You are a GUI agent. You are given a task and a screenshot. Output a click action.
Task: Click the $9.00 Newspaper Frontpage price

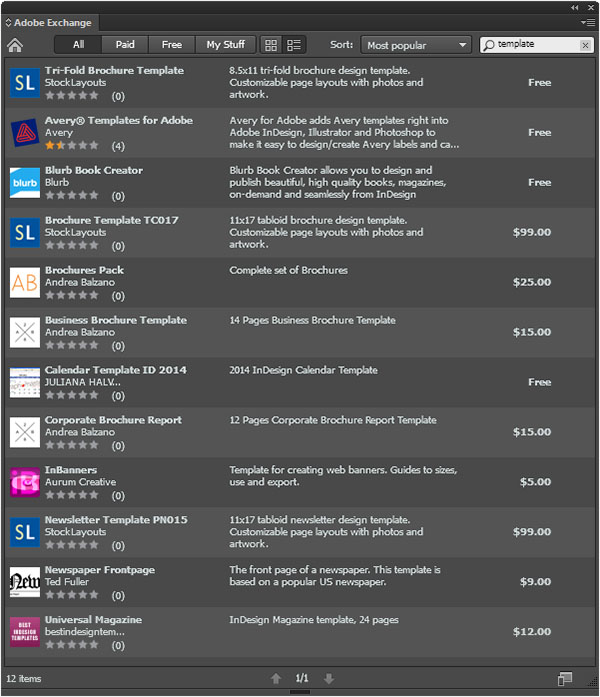[x=536, y=581]
